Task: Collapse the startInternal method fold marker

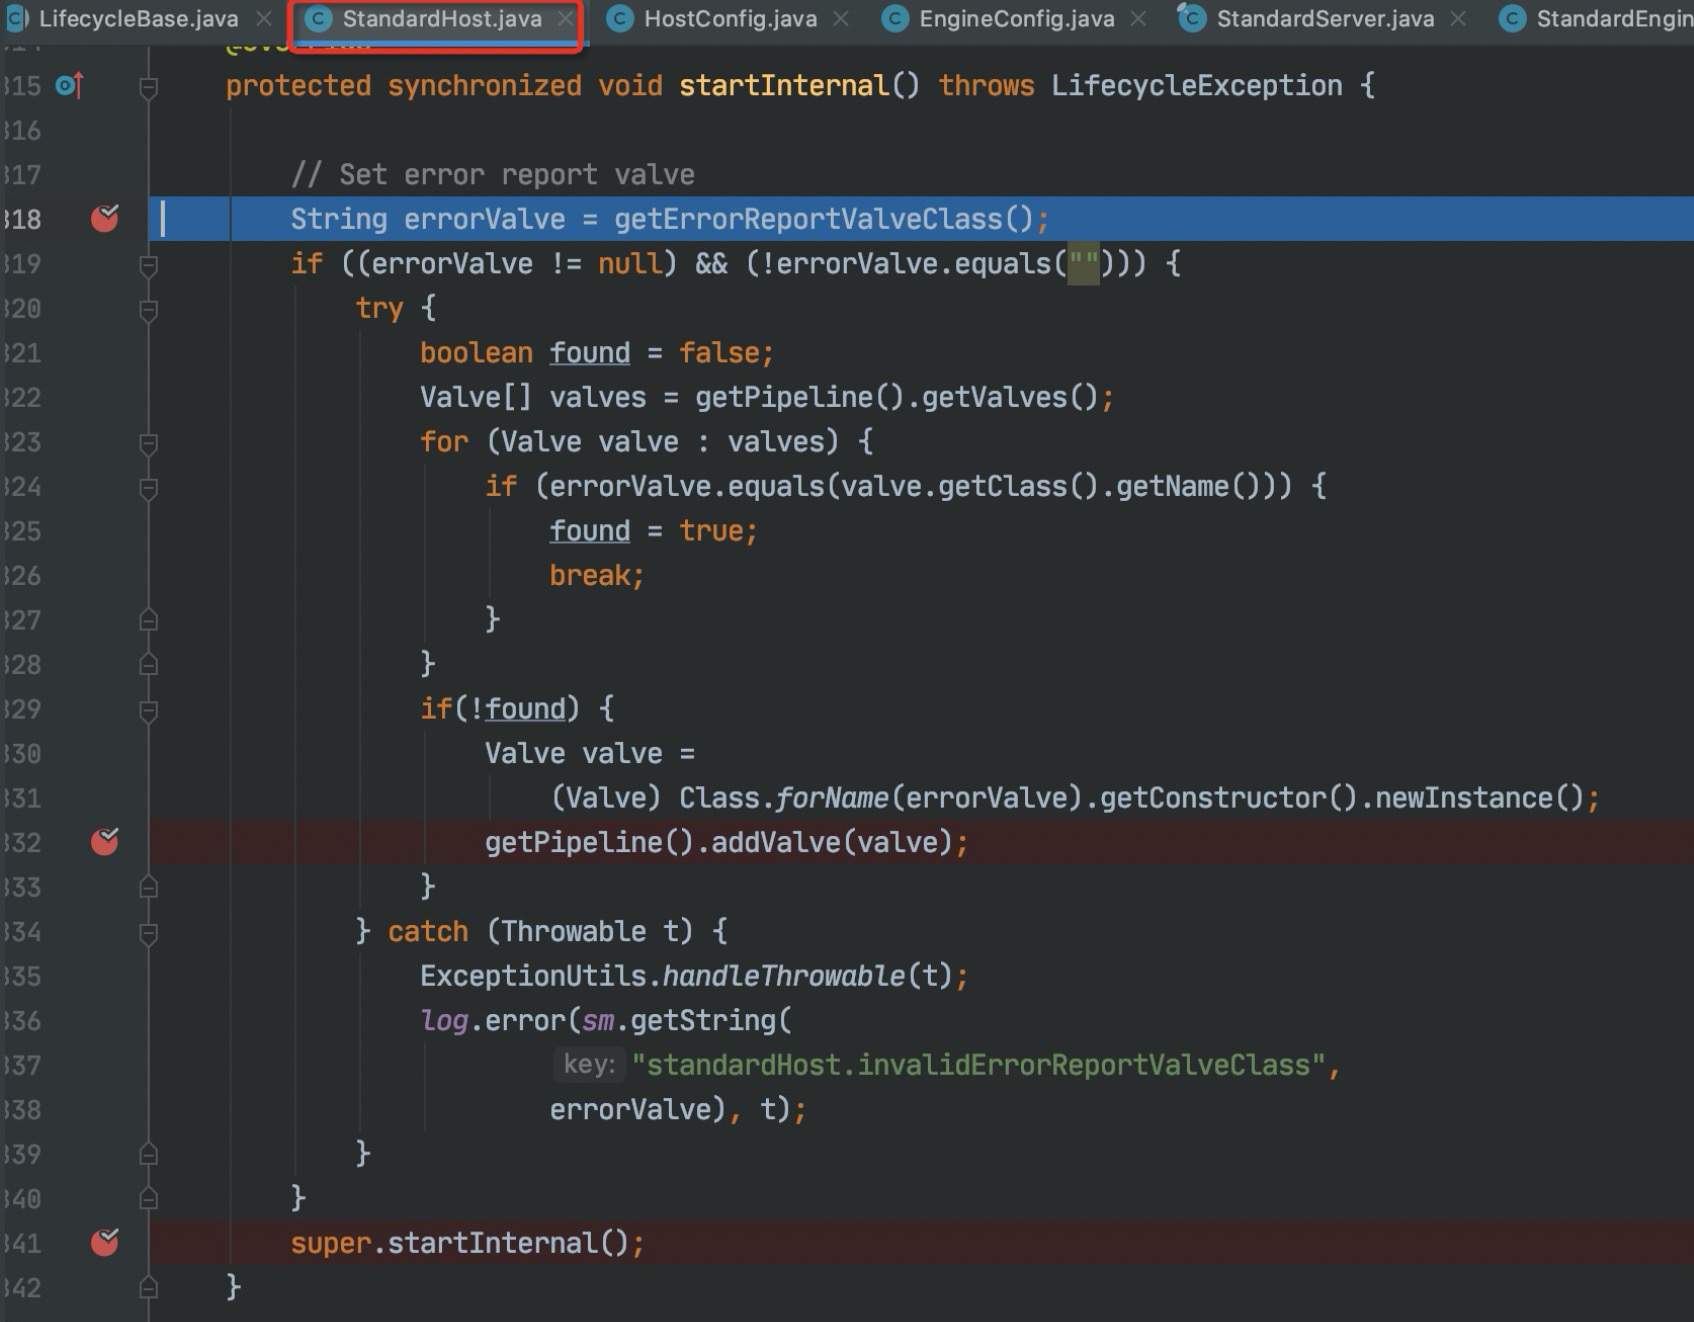Action: coord(148,89)
